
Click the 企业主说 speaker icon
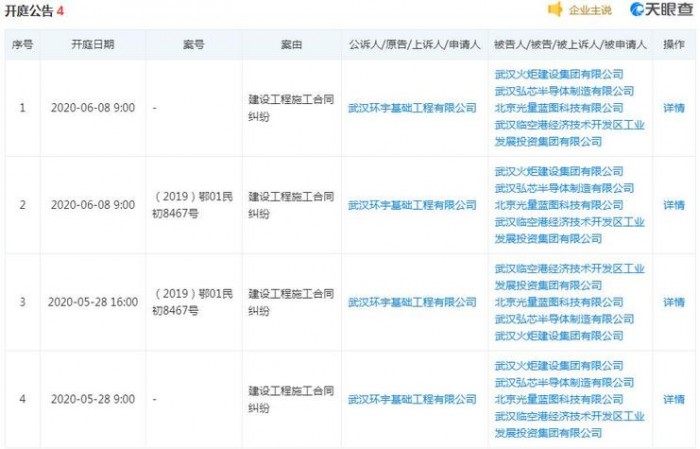point(555,9)
